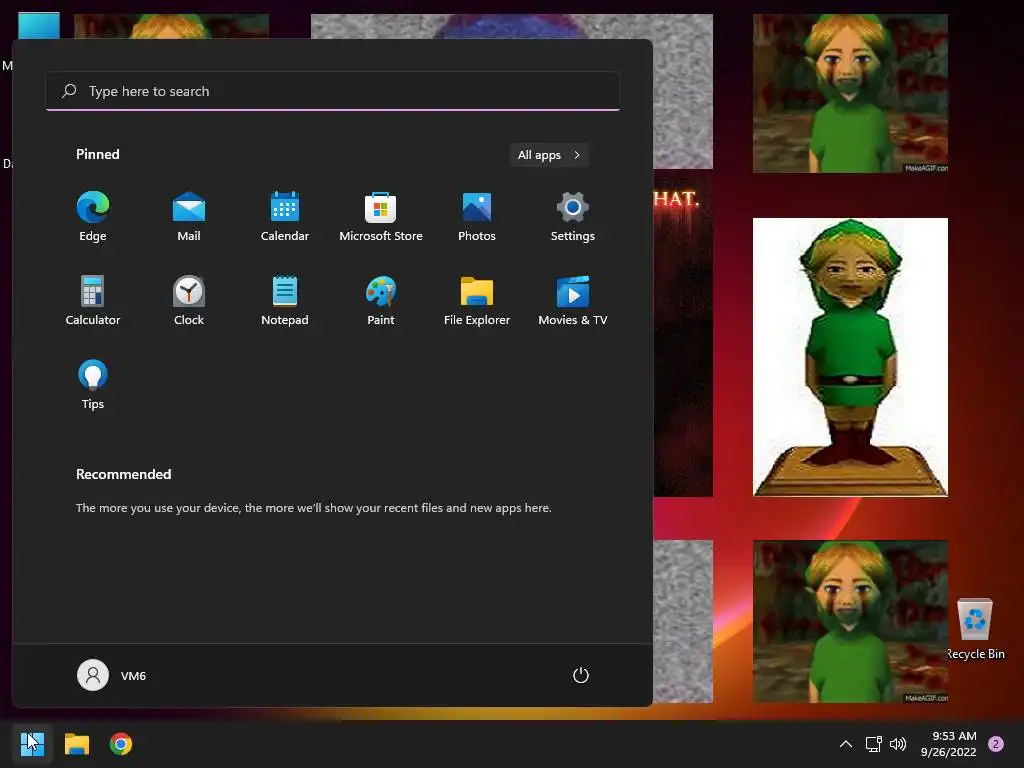Open the Edge browser pinned app
The image size is (1024, 768).
93,217
